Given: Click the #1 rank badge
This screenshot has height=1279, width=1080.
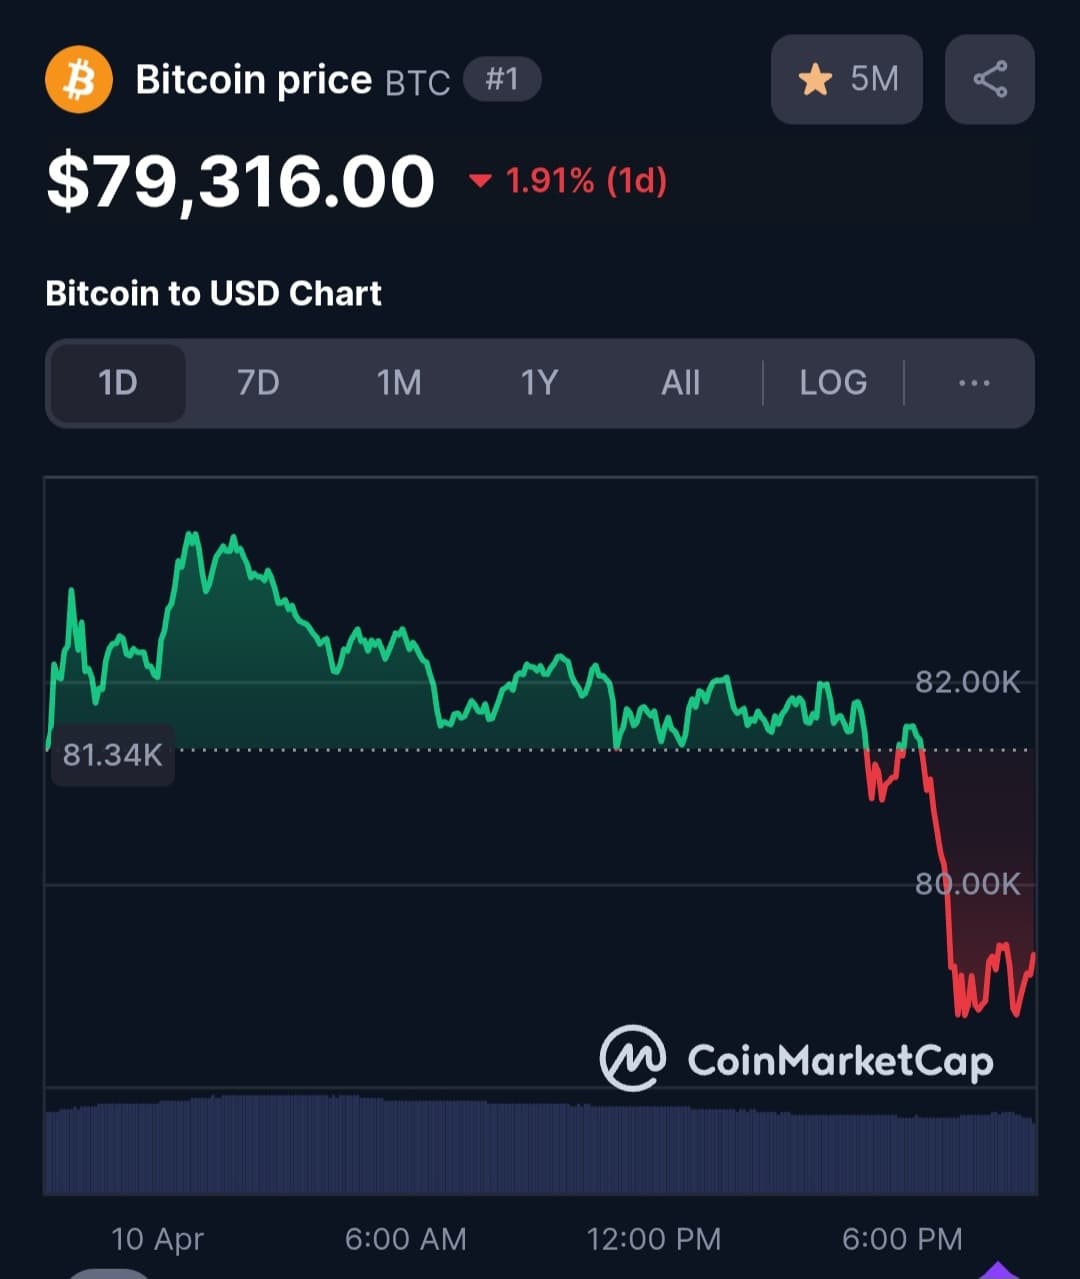Looking at the screenshot, I should (x=502, y=80).
